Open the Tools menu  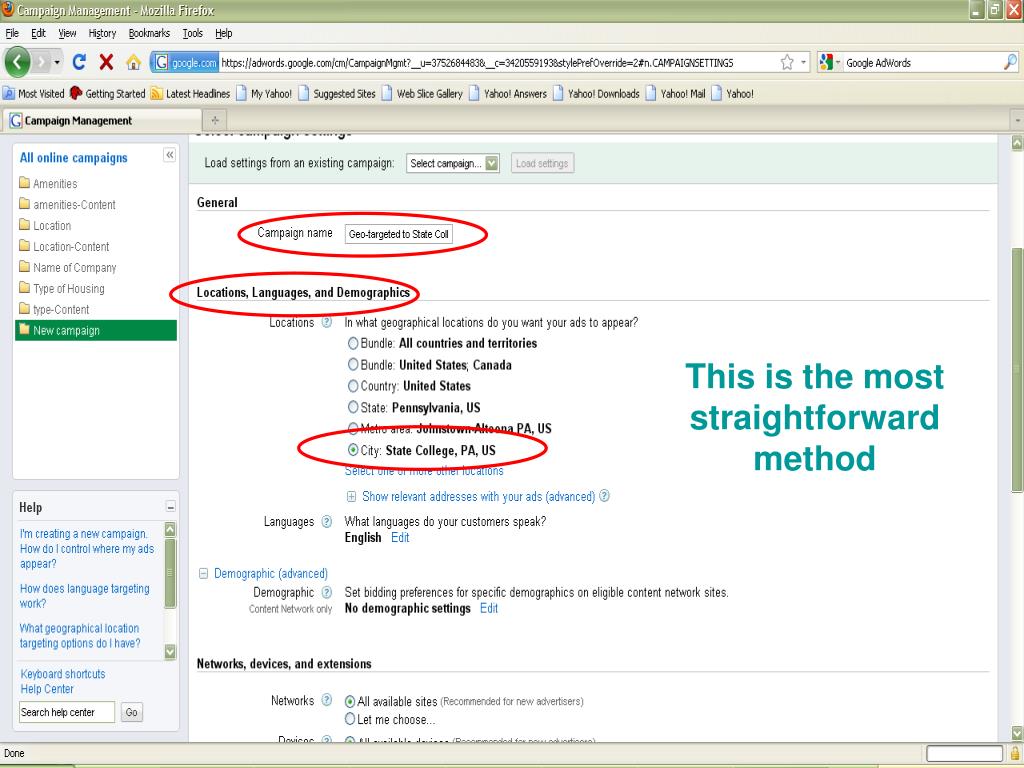193,33
